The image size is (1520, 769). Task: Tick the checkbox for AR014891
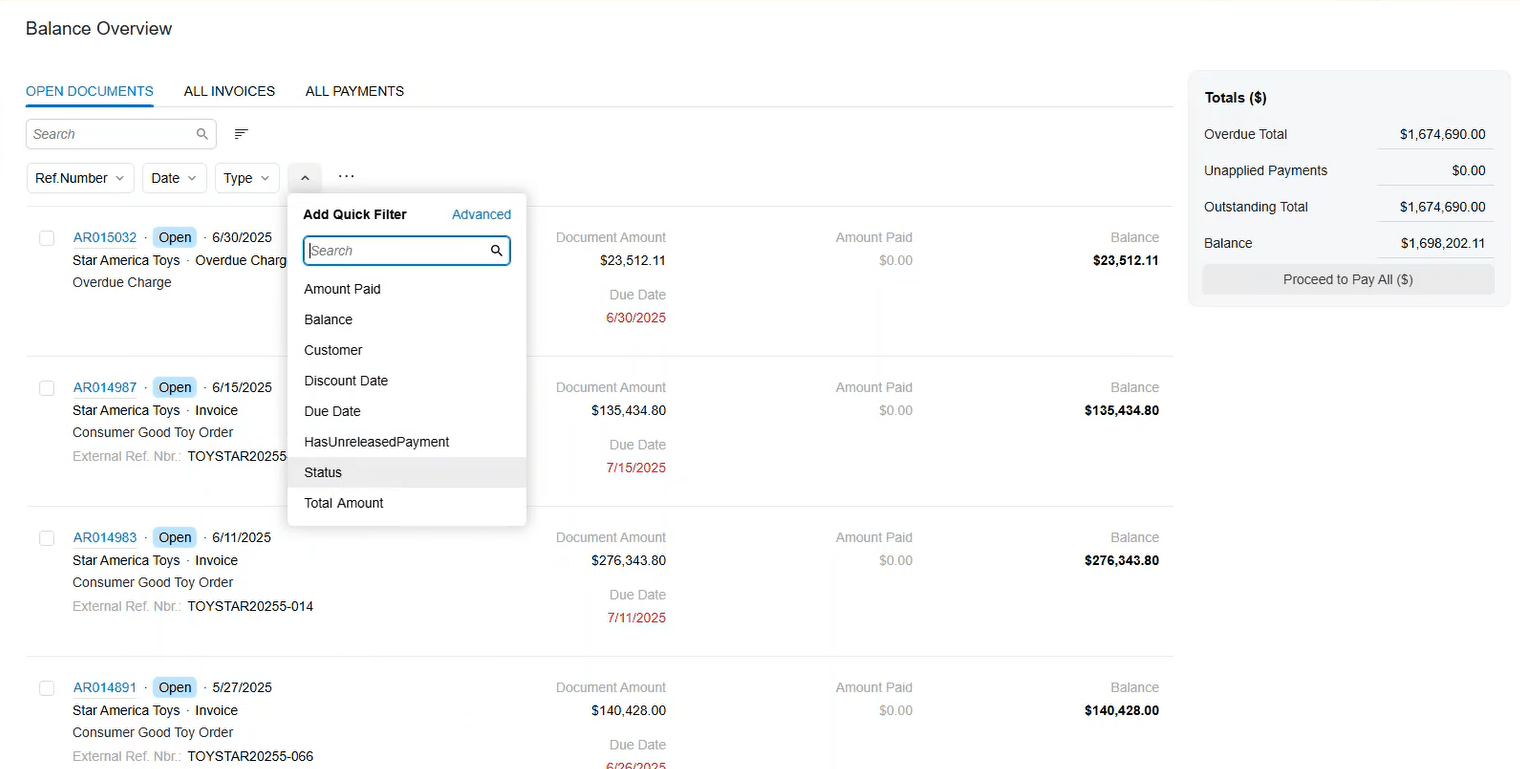[47, 688]
